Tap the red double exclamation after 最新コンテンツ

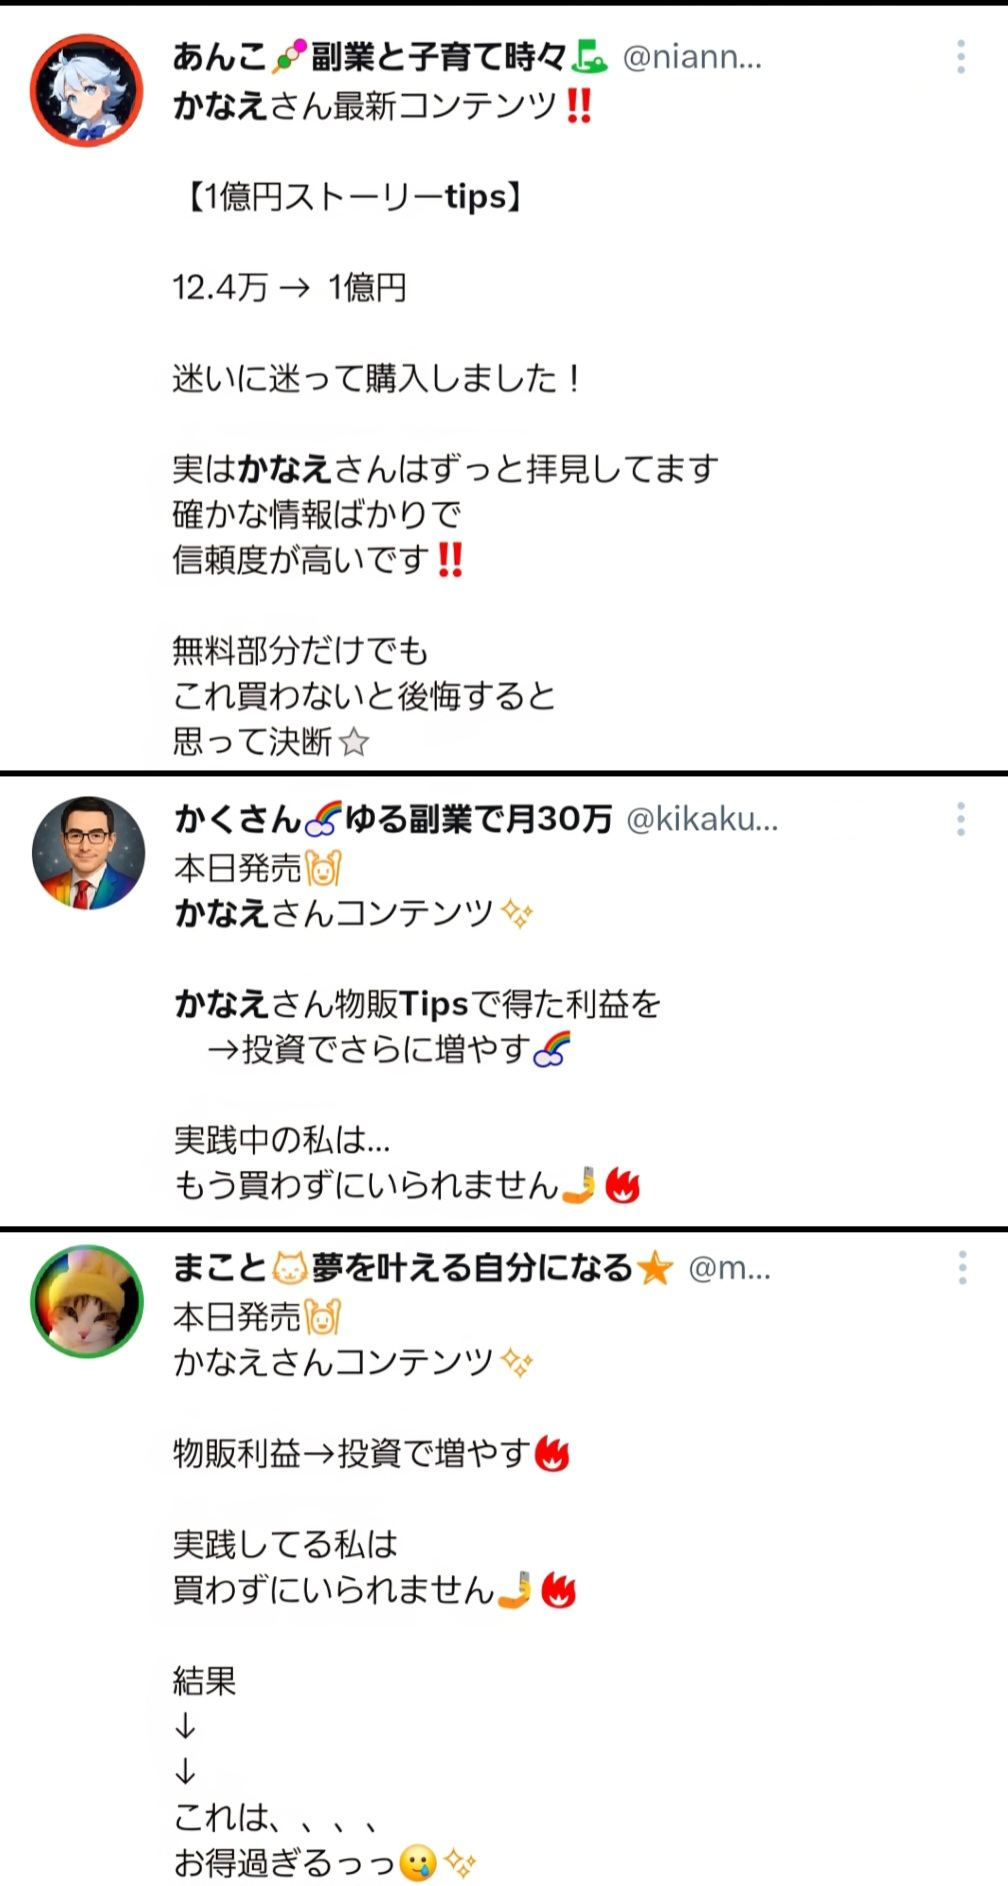point(579,105)
